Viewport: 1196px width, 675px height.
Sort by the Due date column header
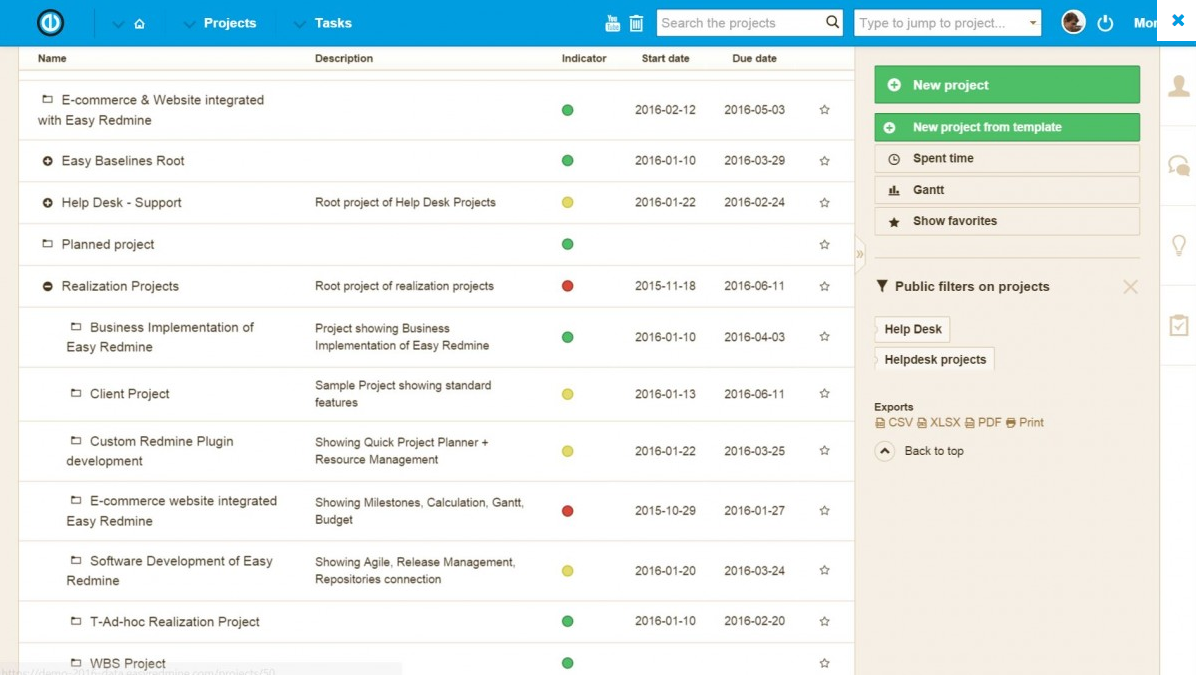click(x=754, y=58)
